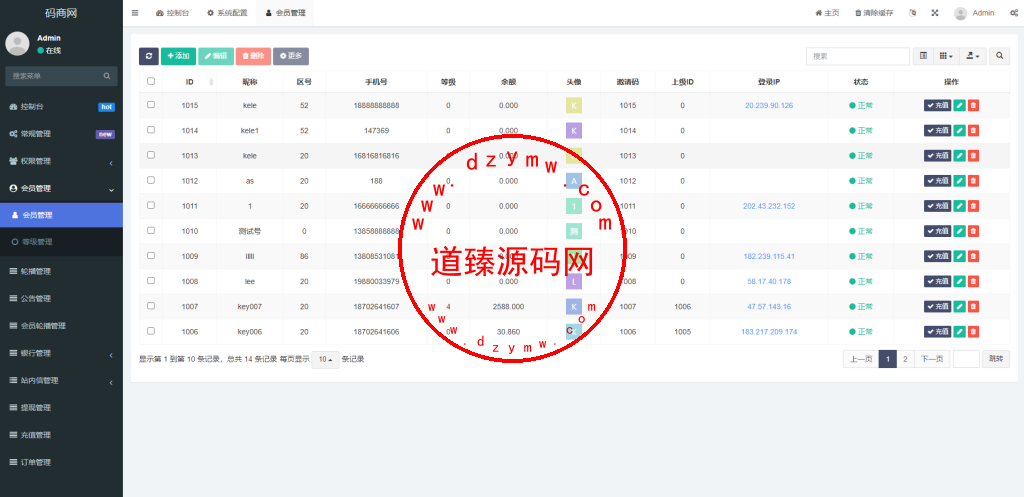Check the row checkbox for ID 1015
The width and height of the screenshot is (1024, 497).
coord(151,104)
